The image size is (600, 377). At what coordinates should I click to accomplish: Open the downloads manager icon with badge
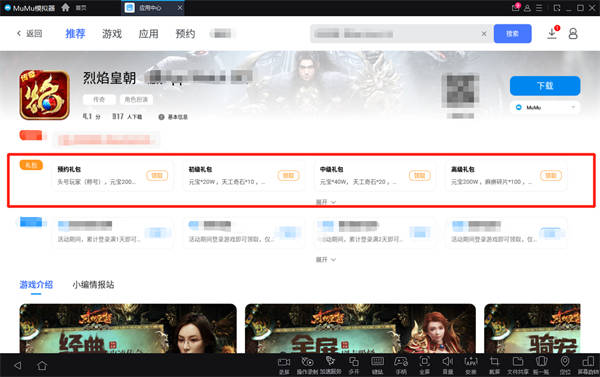point(553,33)
